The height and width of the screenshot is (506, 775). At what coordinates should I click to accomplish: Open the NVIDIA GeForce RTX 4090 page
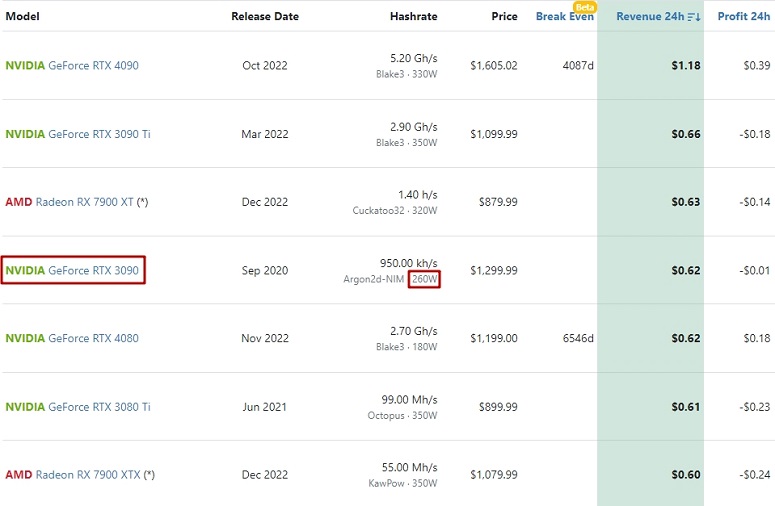coord(72,65)
